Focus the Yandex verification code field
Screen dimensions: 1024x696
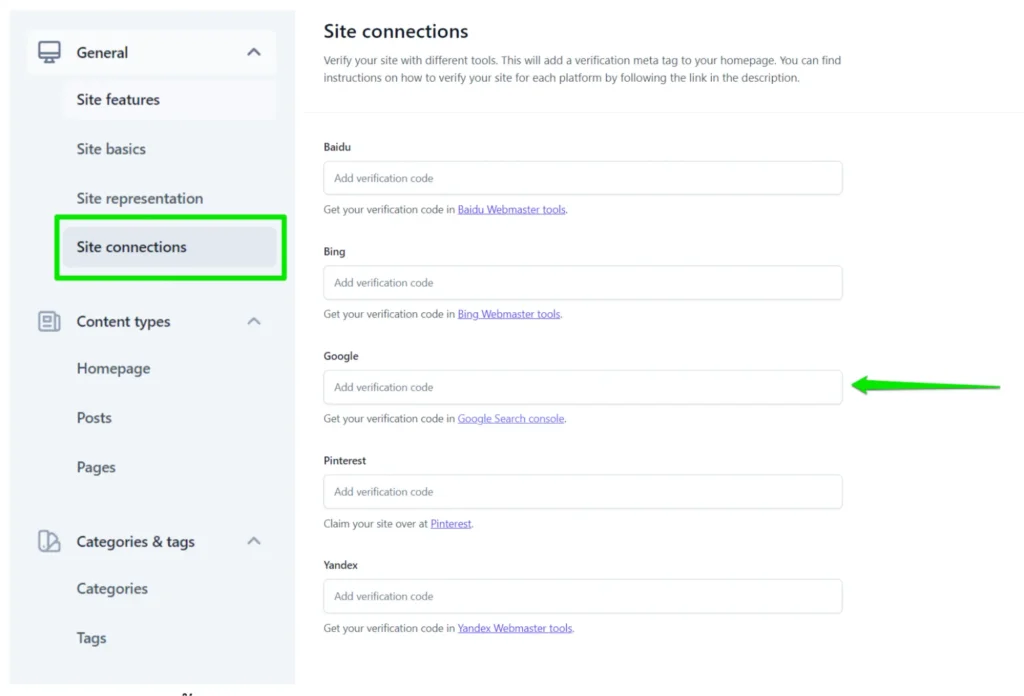click(582, 596)
